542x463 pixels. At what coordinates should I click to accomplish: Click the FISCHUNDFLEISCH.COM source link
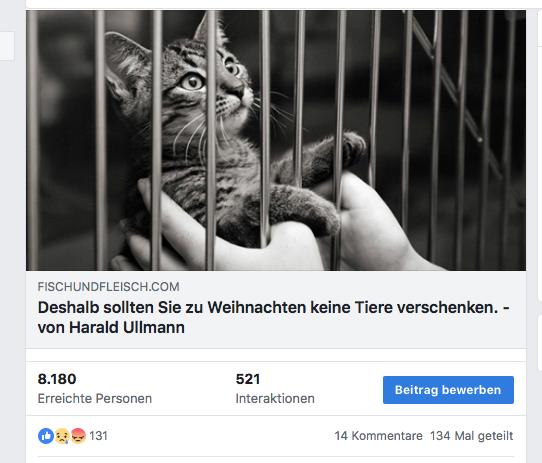tap(109, 287)
